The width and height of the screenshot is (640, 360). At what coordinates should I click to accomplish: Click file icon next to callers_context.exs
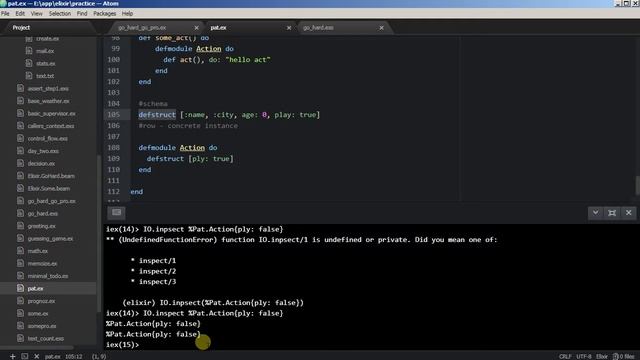coord(20,126)
